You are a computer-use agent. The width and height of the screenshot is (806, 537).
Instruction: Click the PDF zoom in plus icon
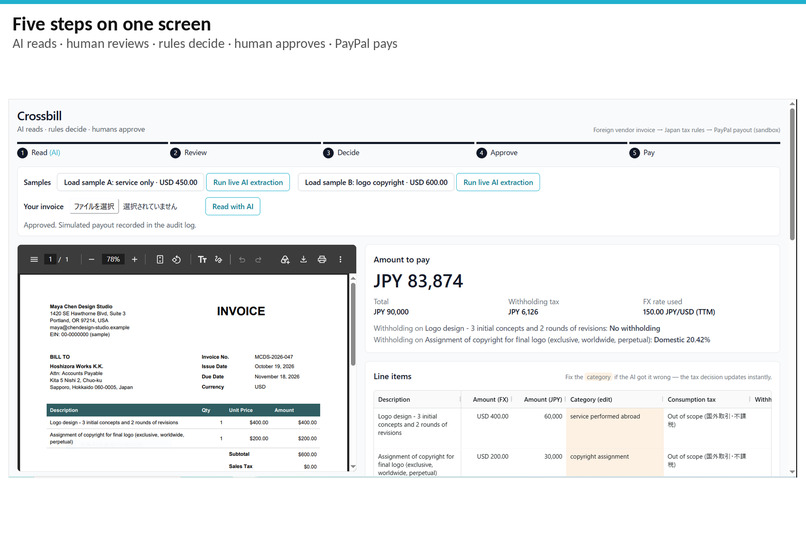tap(135, 260)
